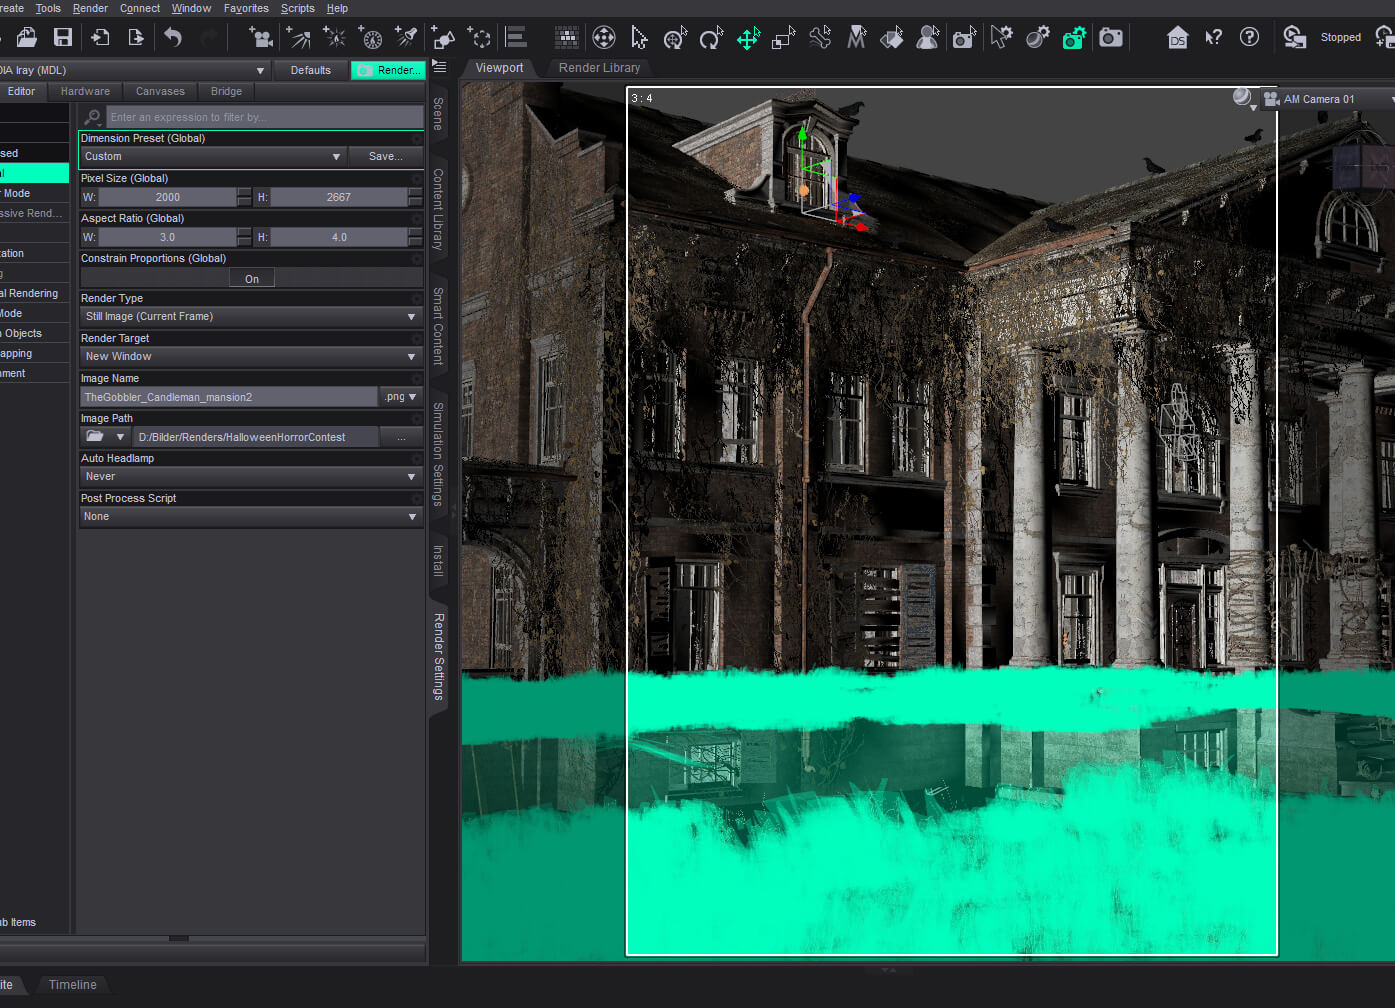The height and width of the screenshot is (1008, 1395).
Task: Switch to the Render Library tab
Action: [x=599, y=68]
